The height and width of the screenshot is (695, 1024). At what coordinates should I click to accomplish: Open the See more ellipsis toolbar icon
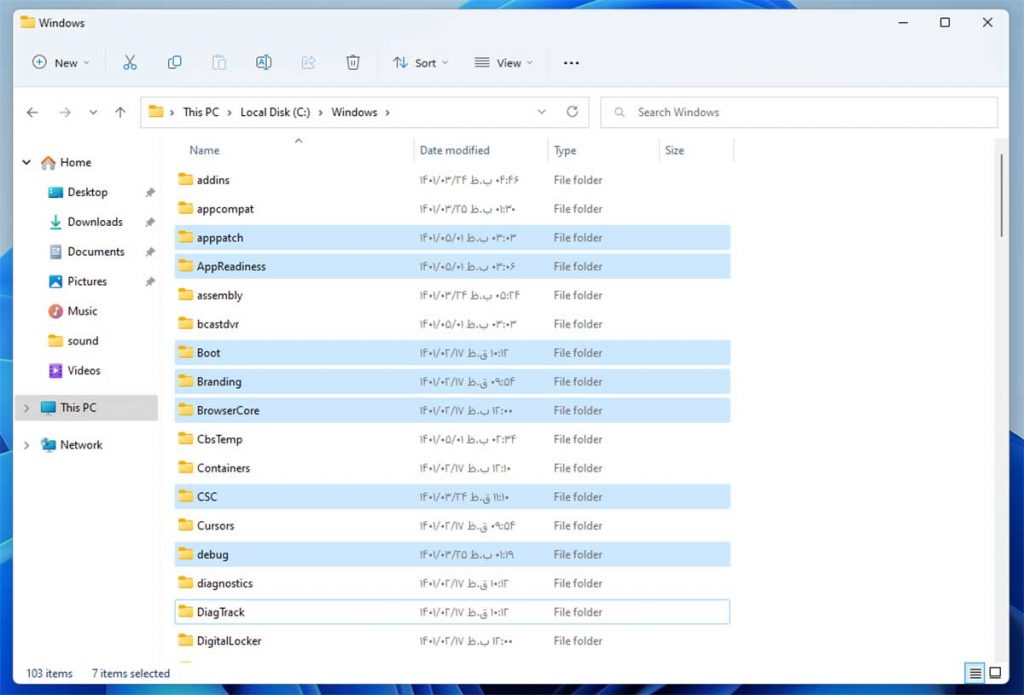tap(571, 62)
